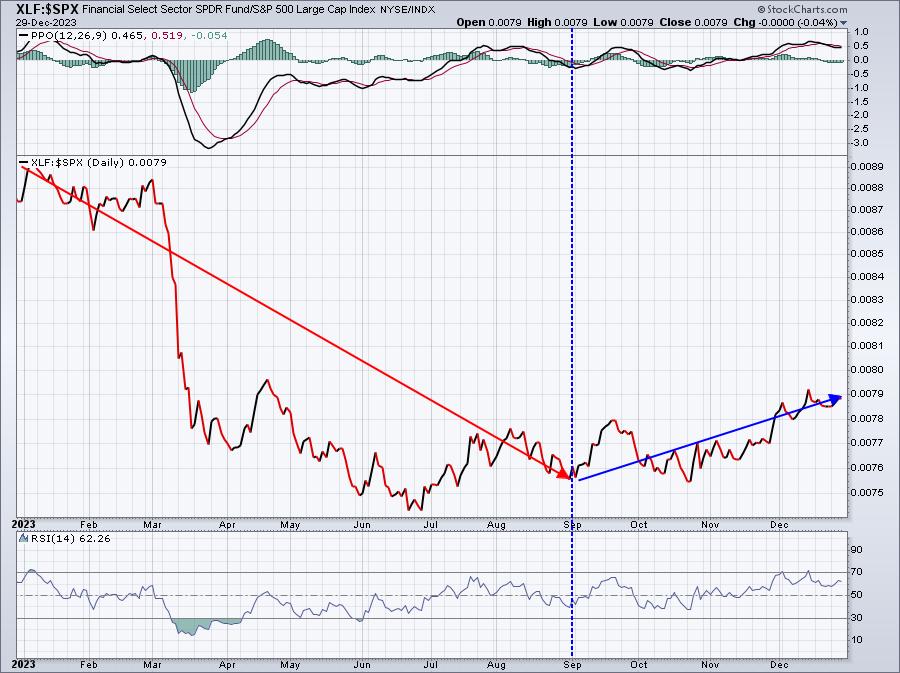This screenshot has width=900, height=673.
Task: Click the -1.5 PPO axis label
Action: 859,102
